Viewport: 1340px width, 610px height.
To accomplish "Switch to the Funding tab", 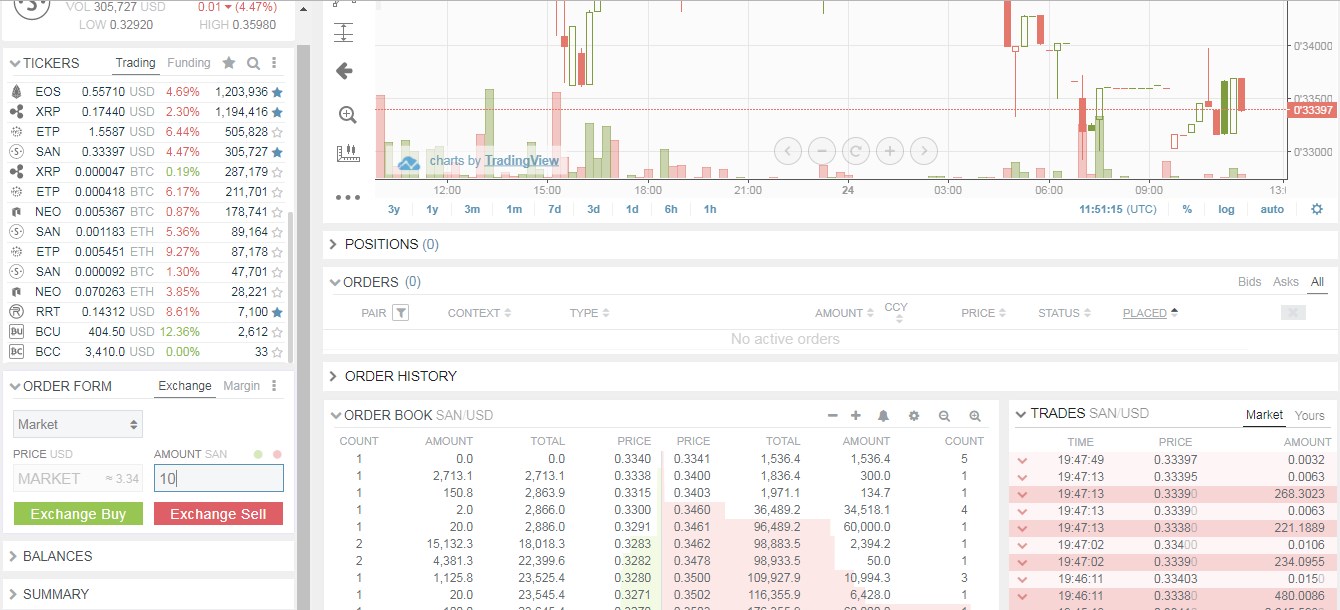I will click(189, 62).
